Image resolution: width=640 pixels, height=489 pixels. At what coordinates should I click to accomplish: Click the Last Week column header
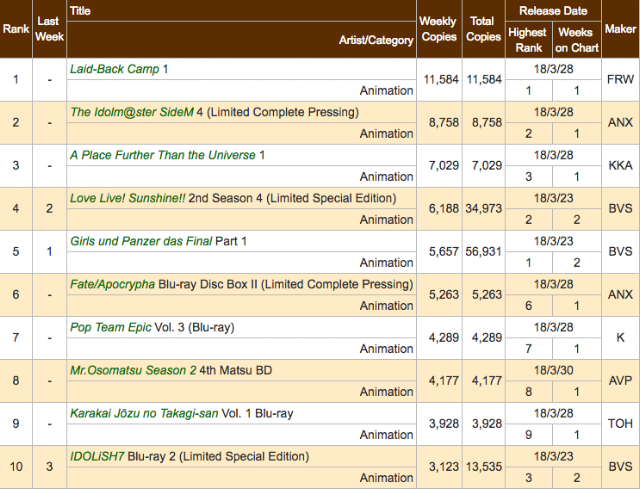(49, 29)
